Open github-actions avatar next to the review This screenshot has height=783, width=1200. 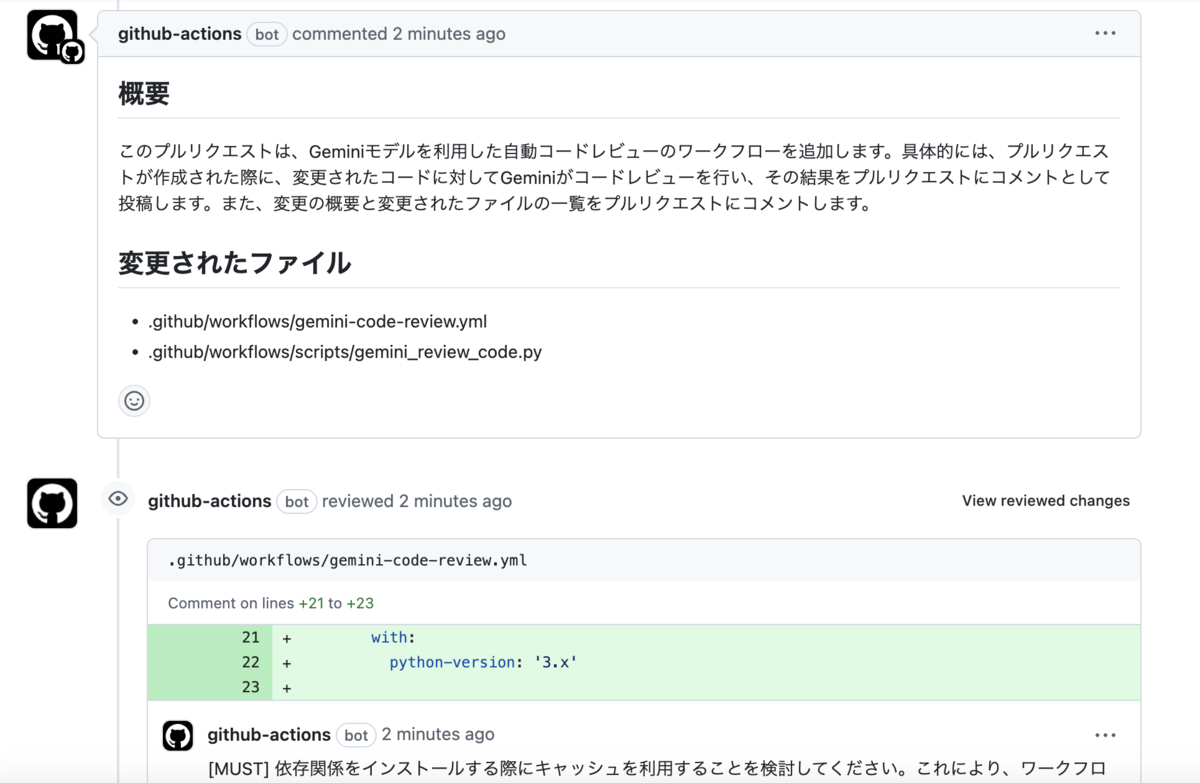coord(52,503)
